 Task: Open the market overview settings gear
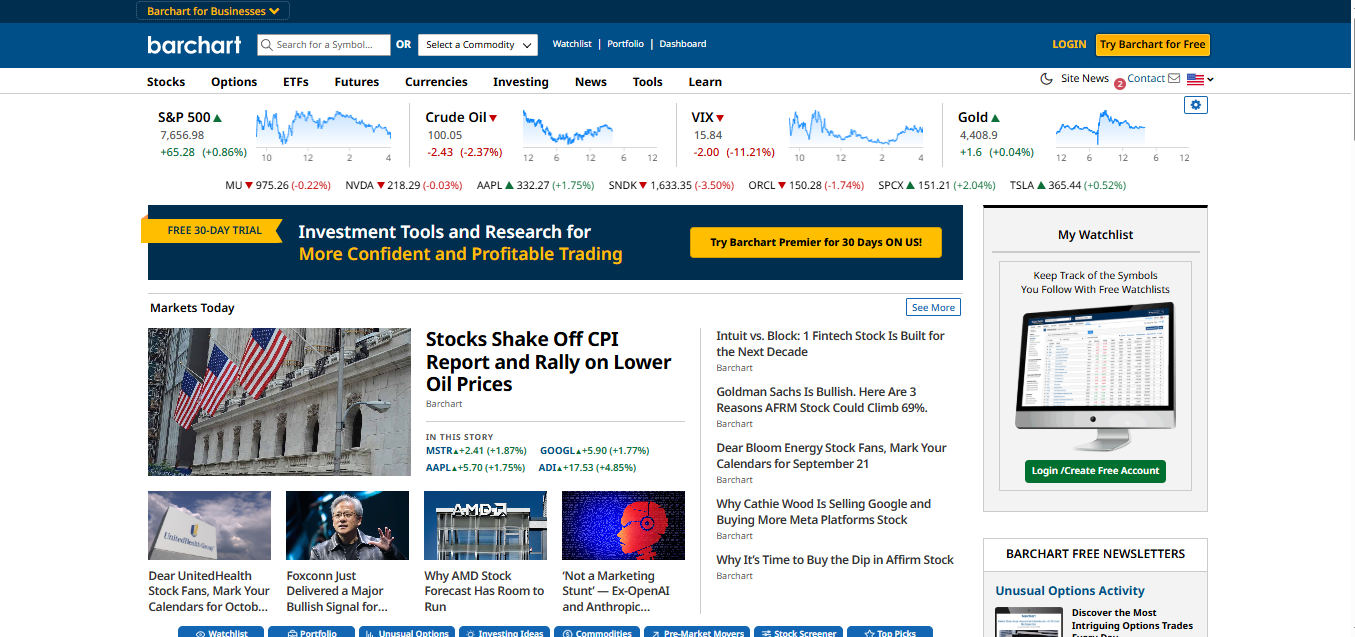tap(1196, 105)
